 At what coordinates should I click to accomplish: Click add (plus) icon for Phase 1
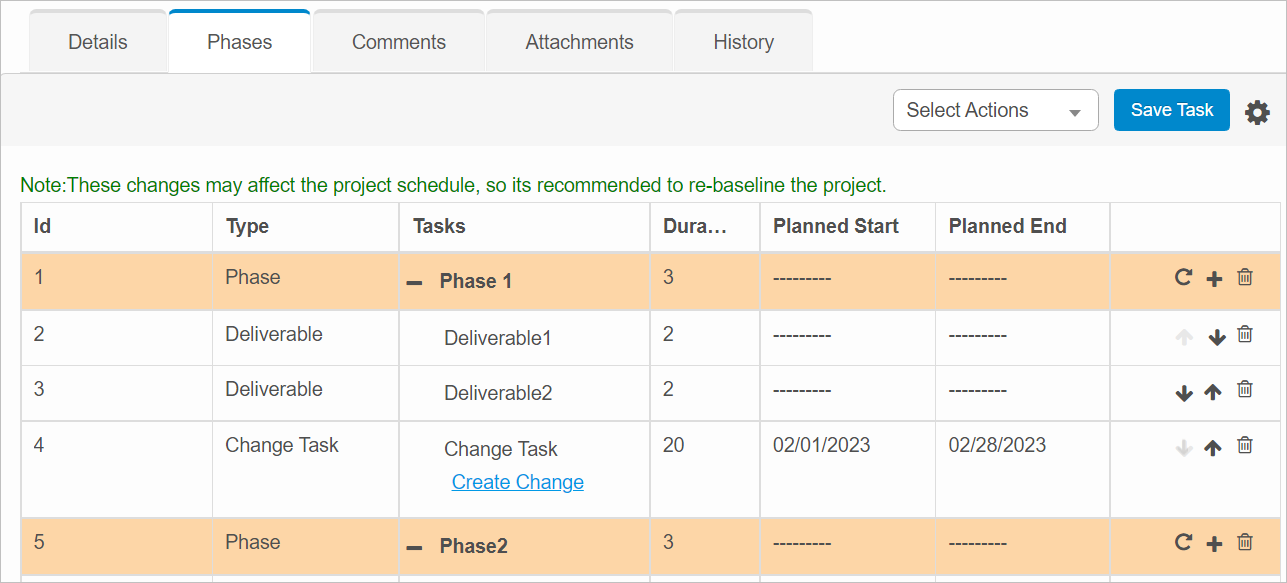click(1214, 279)
